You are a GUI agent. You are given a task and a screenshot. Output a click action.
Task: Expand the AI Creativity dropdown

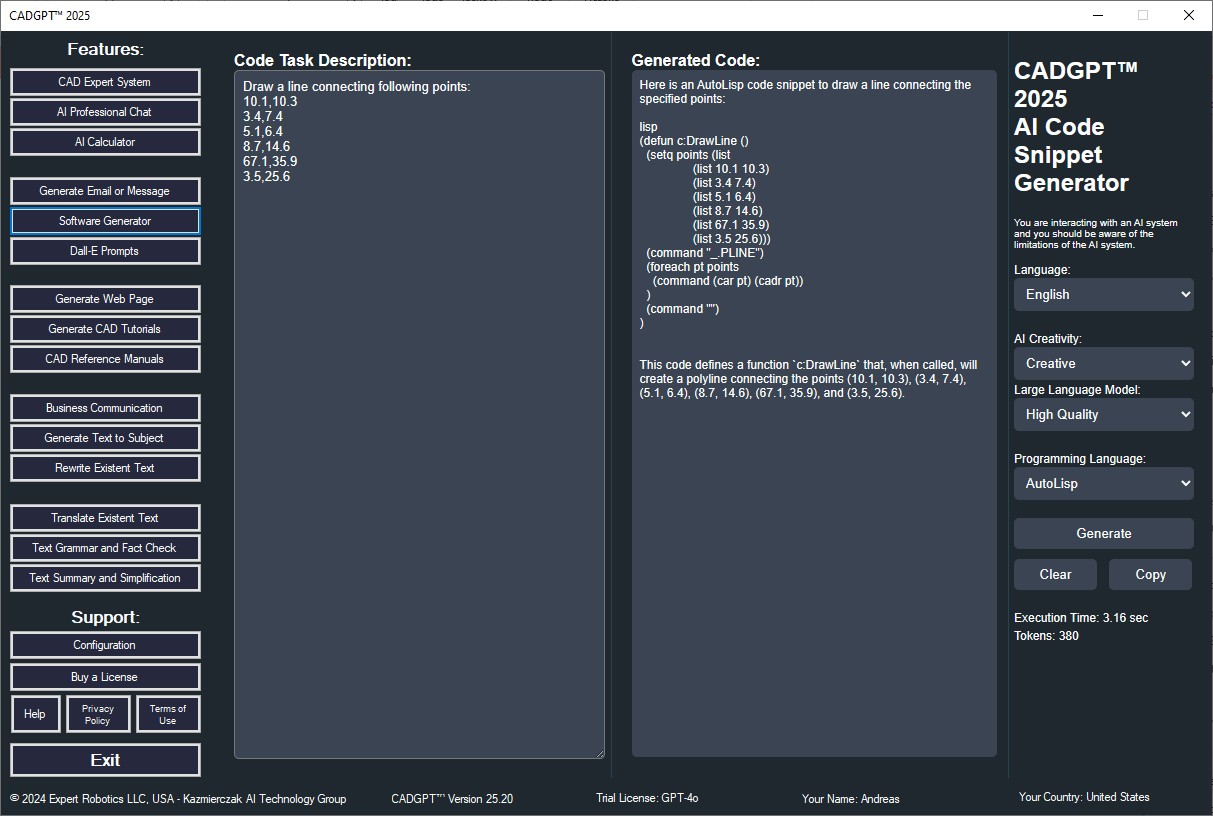pos(1104,364)
